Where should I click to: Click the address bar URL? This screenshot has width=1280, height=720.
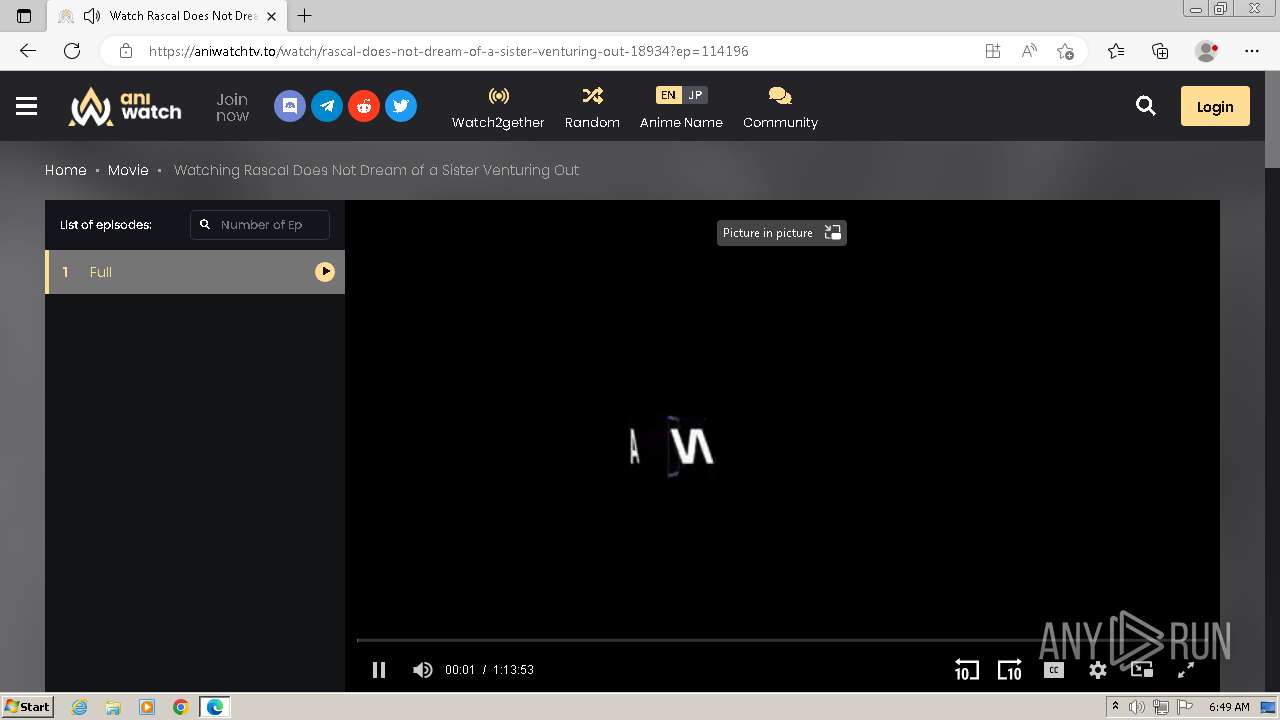coord(449,51)
